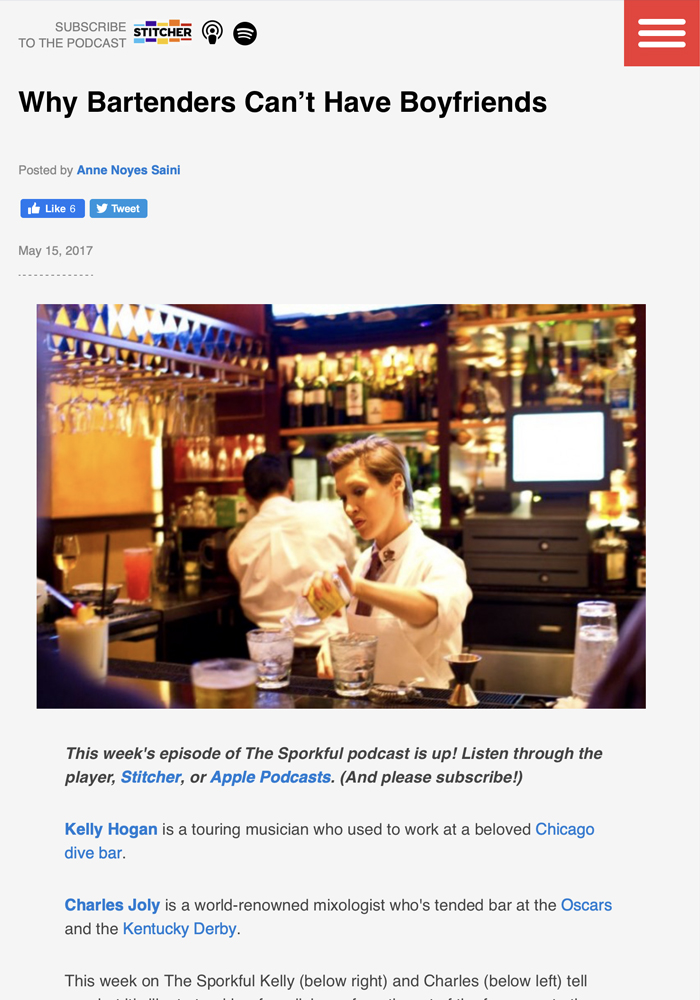Open author Anne Noyes Saini link
Image resolution: width=700 pixels, height=1000 pixels.
tap(128, 170)
